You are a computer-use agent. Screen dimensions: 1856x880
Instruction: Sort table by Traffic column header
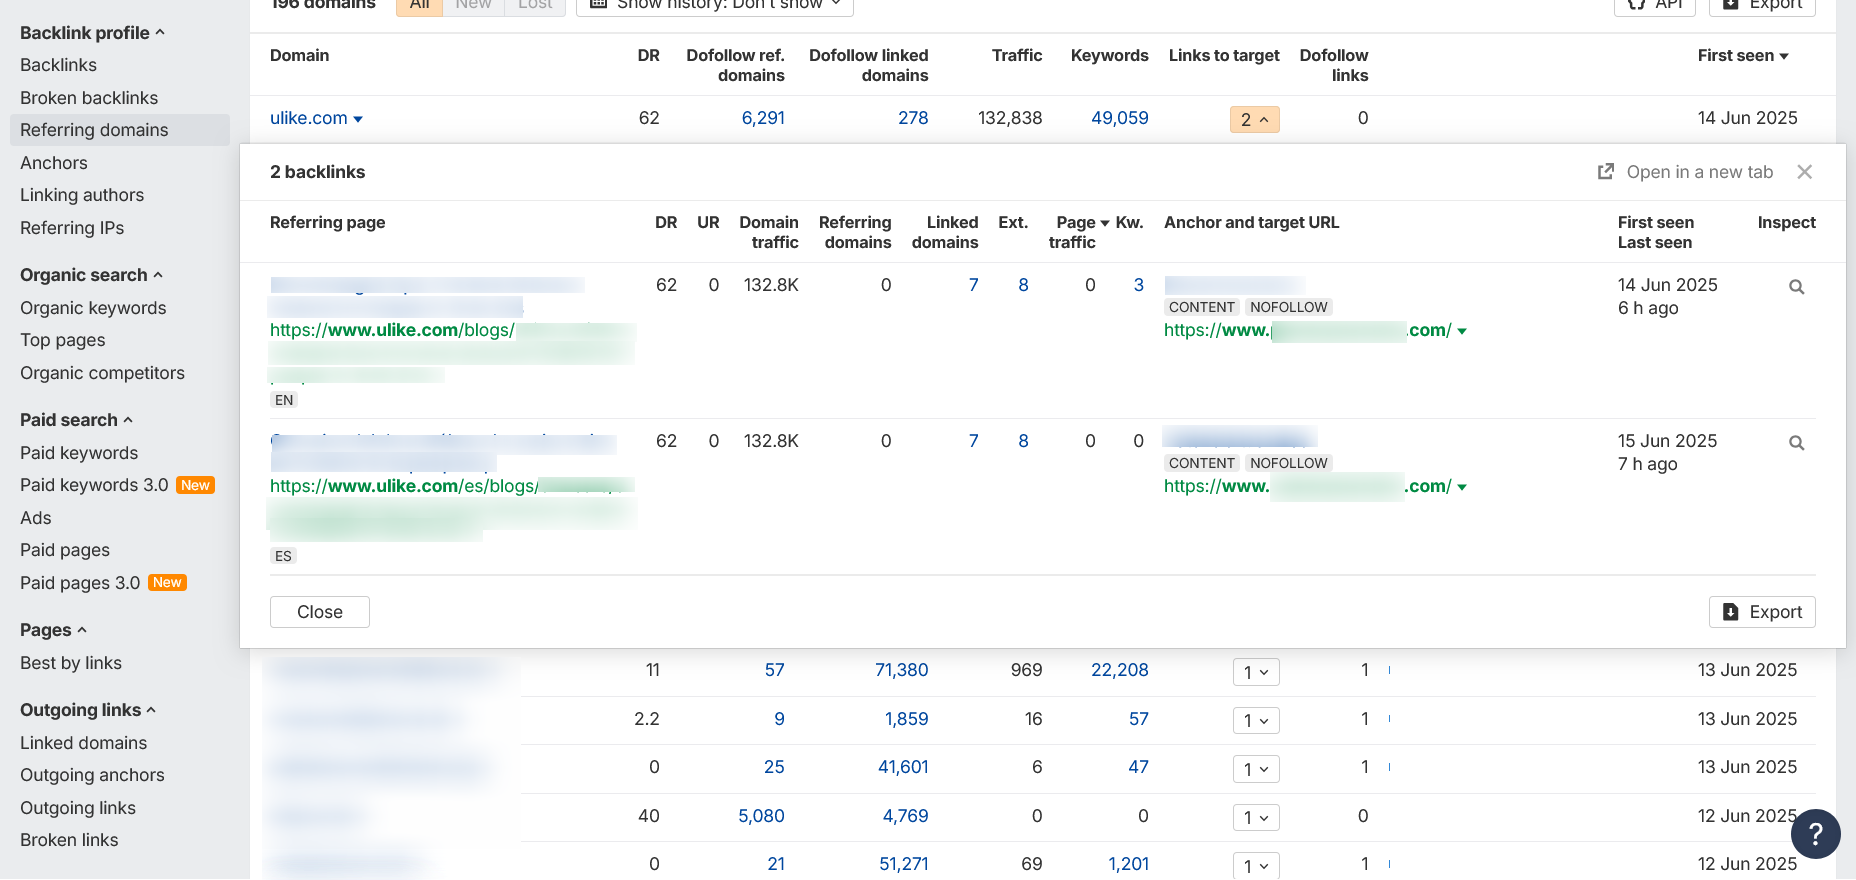tap(1017, 56)
